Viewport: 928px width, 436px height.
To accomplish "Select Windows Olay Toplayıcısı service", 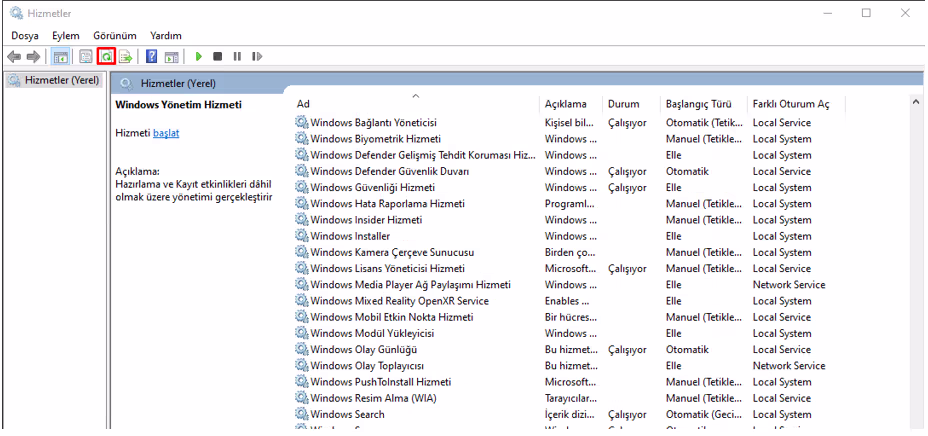I will coord(367,366).
